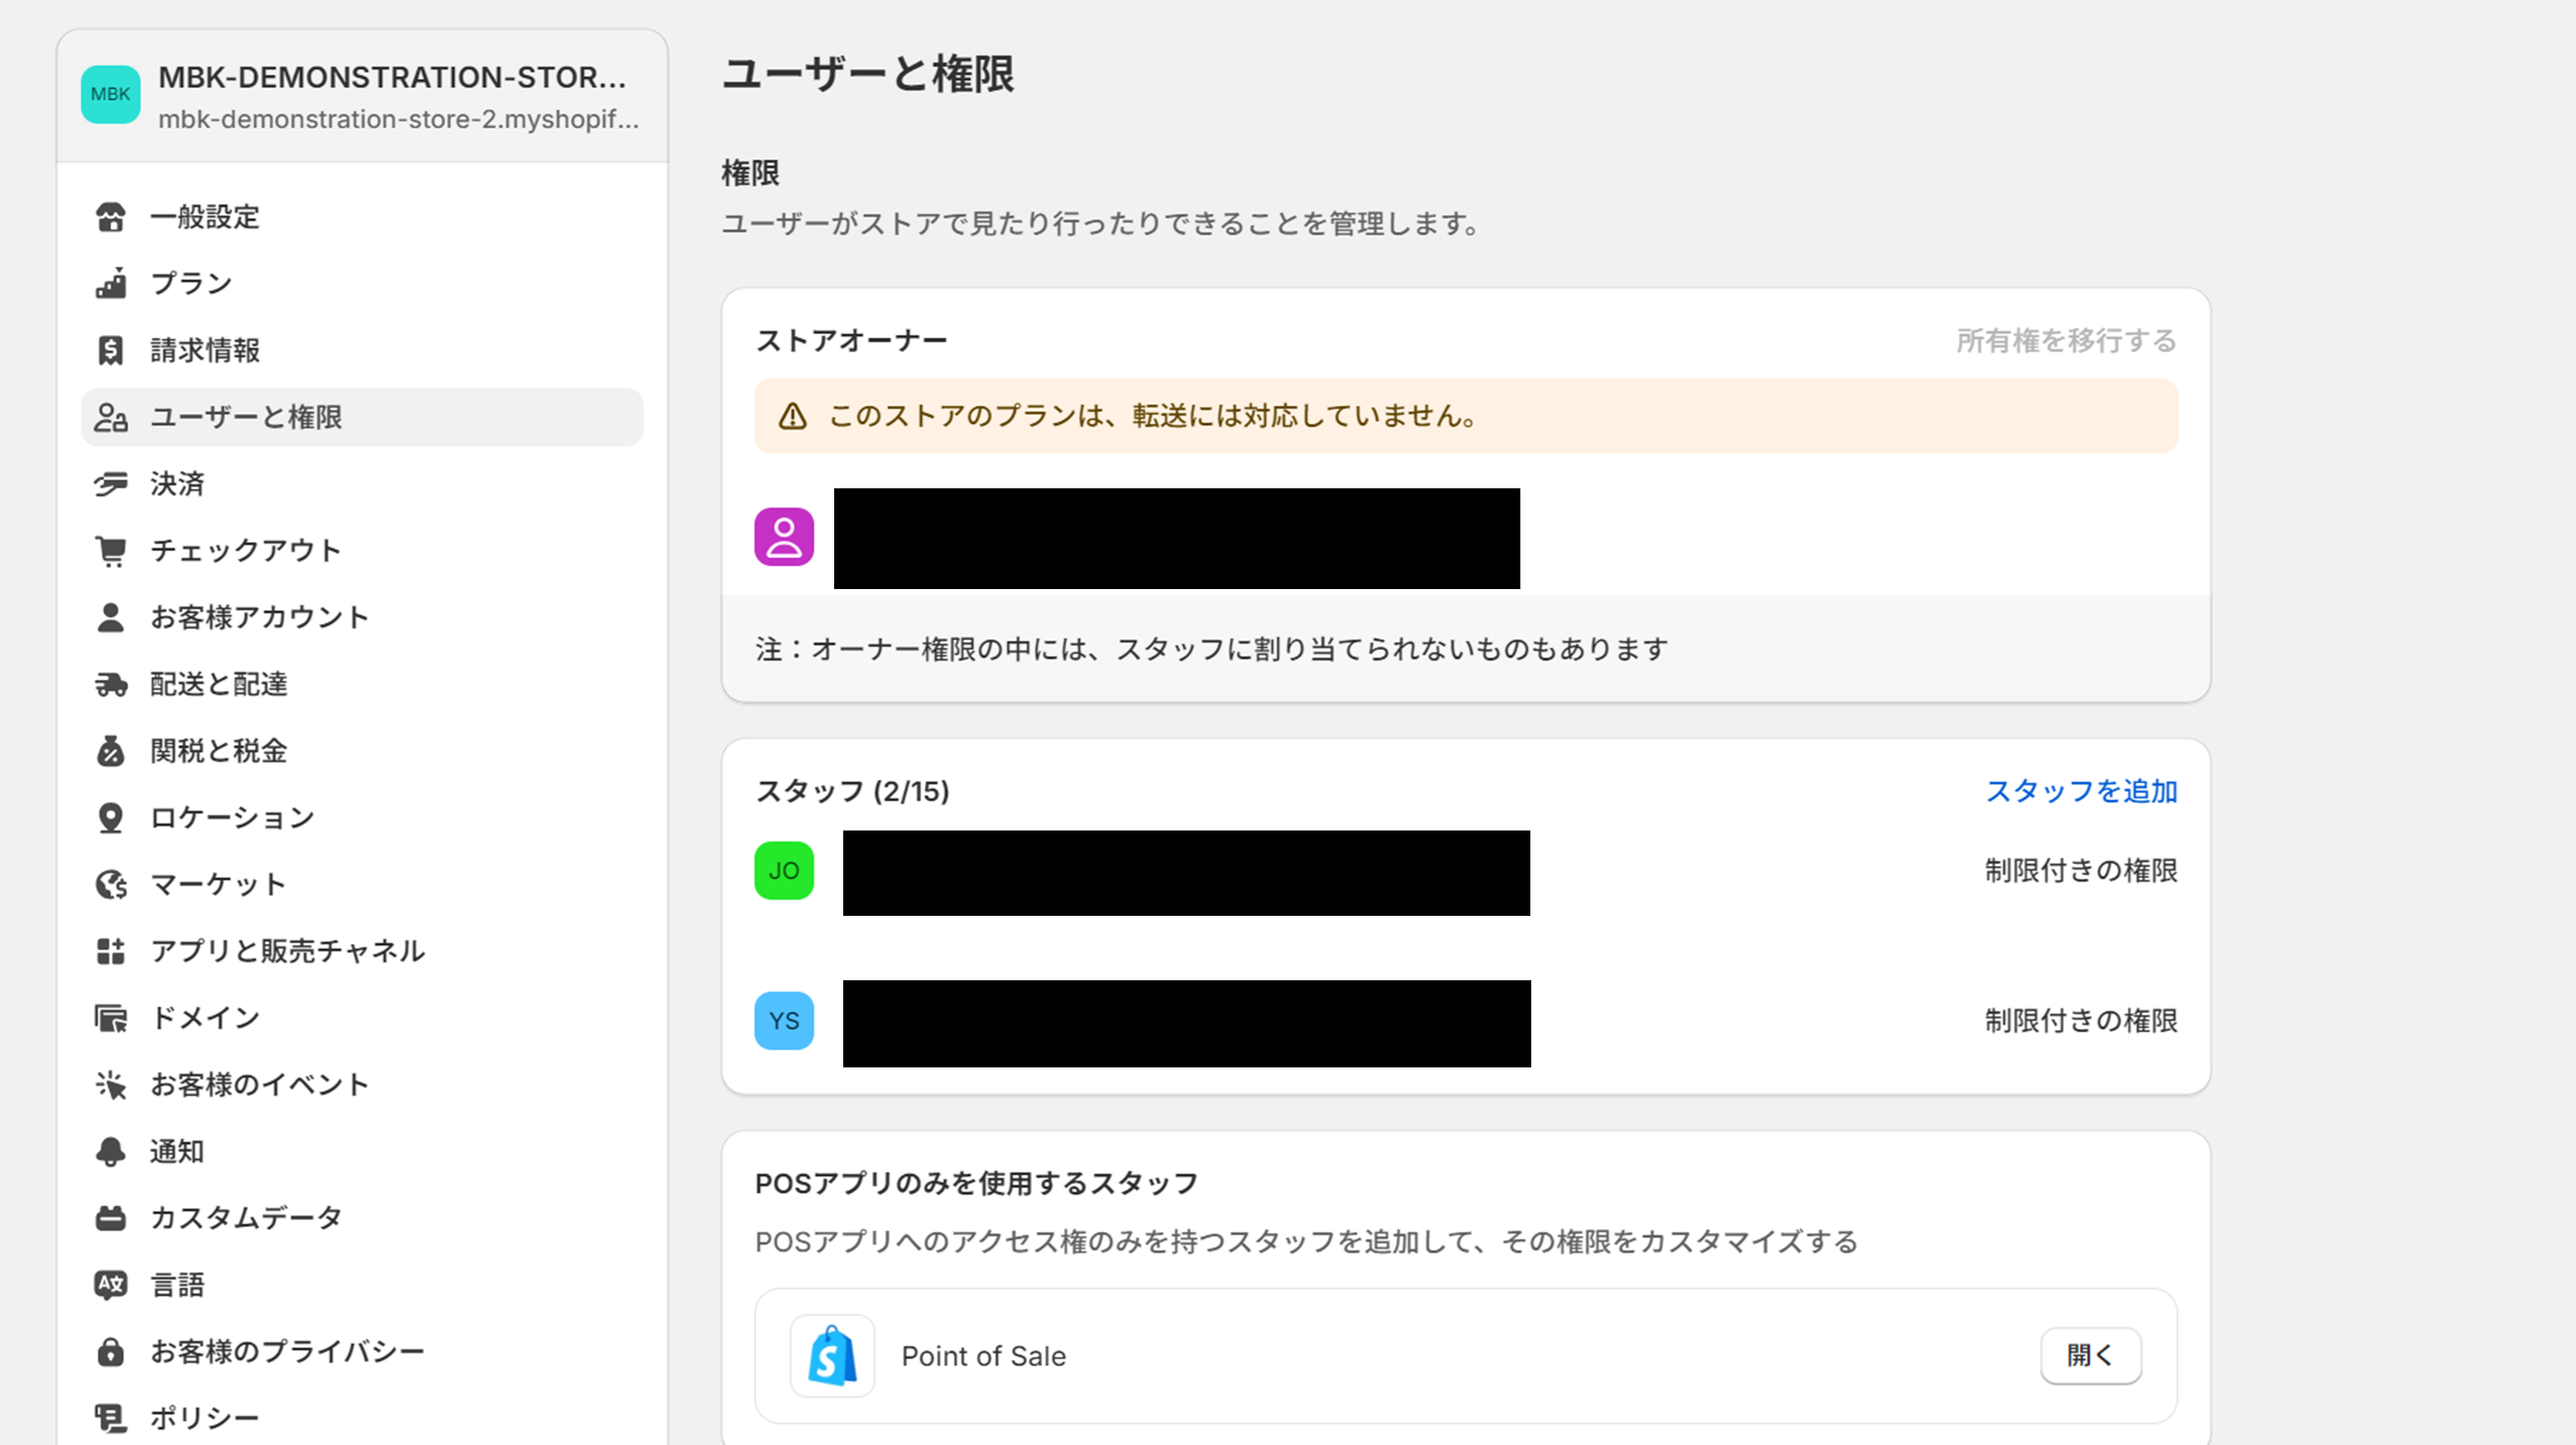This screenshot has width=2576, height=1445.
Task: Click the 言語 language icon
Action: pyautogui.click(x=110, y=1285)
